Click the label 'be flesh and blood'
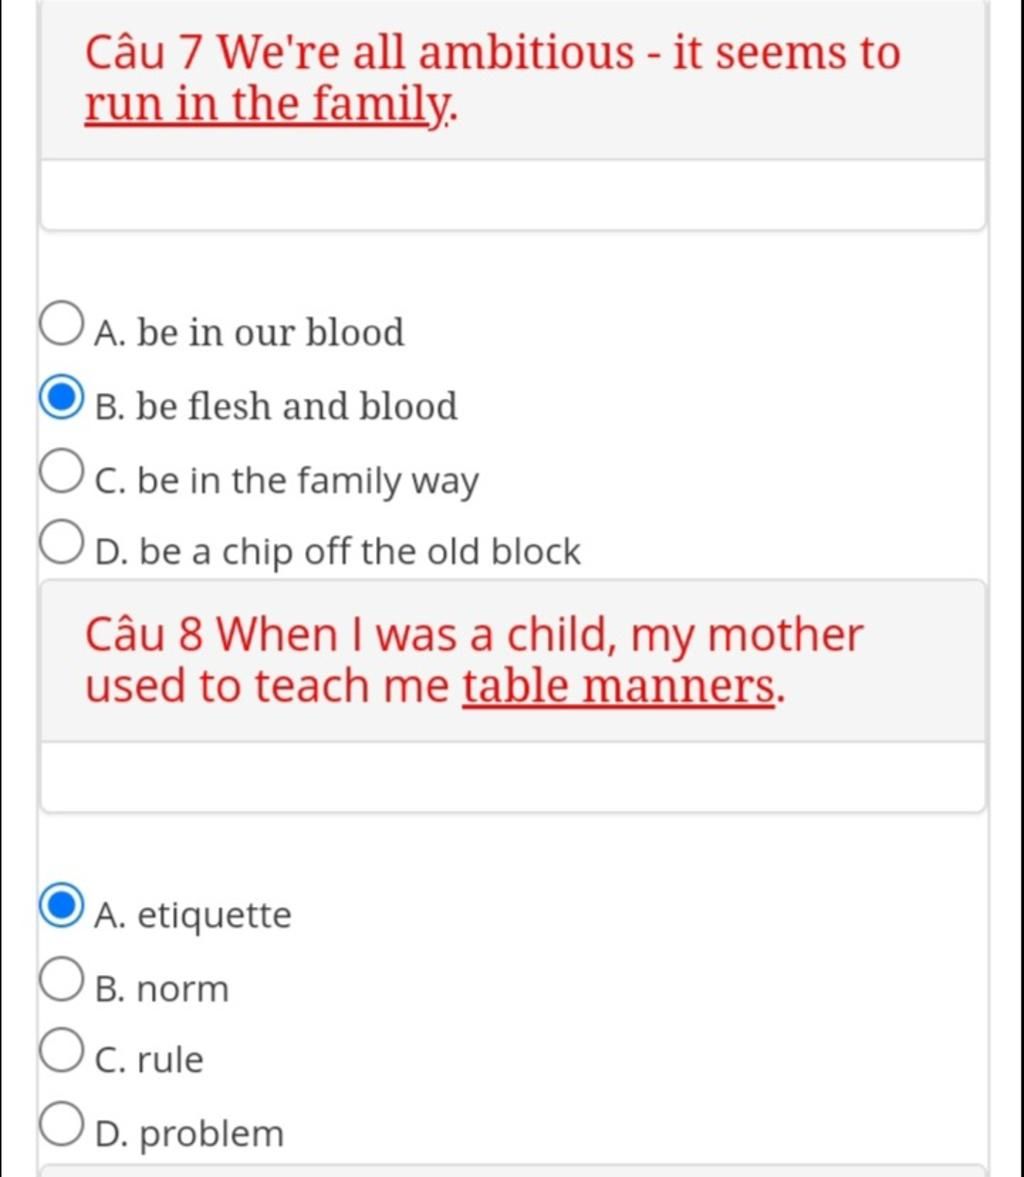 (x=297, y=406)
